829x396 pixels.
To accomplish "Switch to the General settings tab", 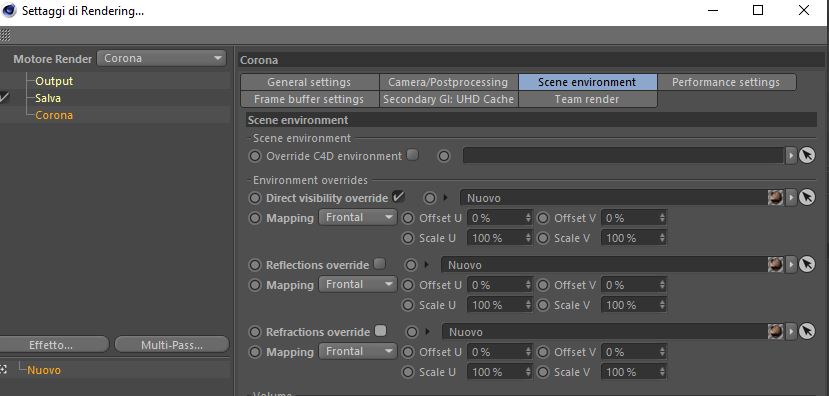I will 309,82.
